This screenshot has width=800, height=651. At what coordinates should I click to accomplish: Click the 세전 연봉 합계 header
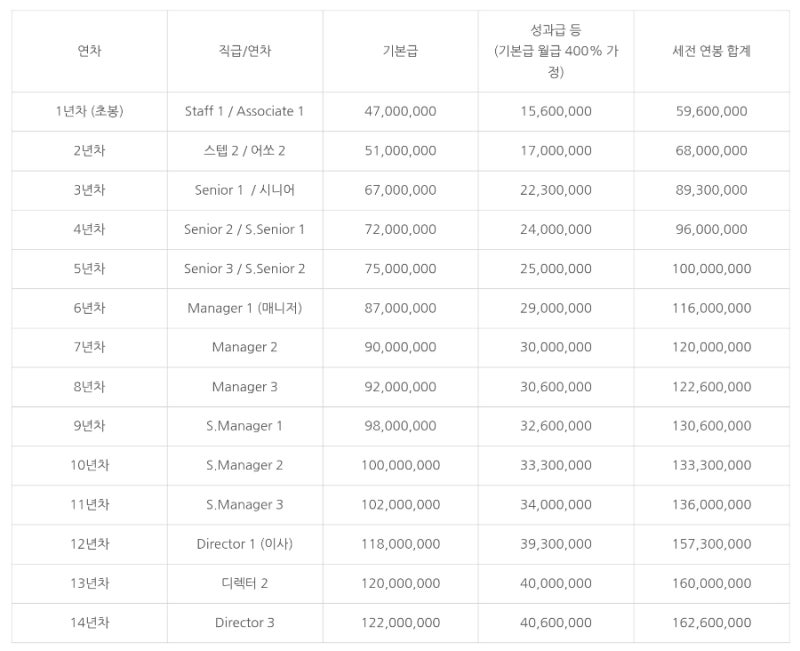[x=711, y=51]
